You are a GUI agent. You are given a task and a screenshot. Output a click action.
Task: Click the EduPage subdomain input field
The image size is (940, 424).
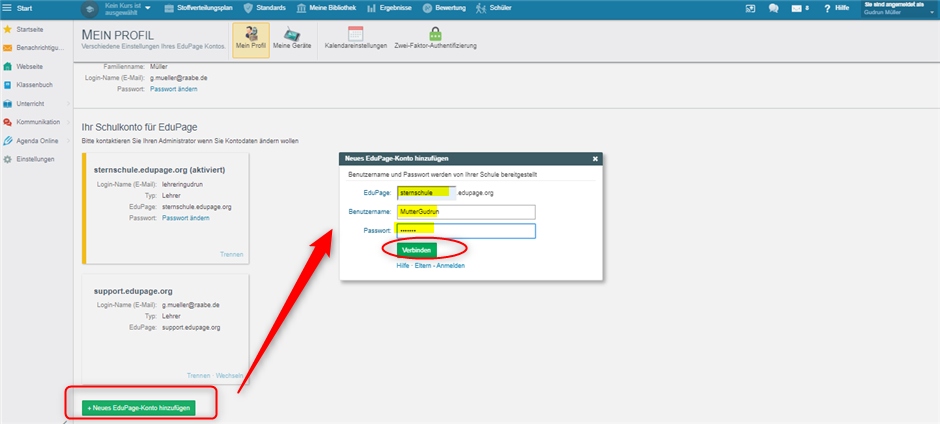tap(426, 193)
